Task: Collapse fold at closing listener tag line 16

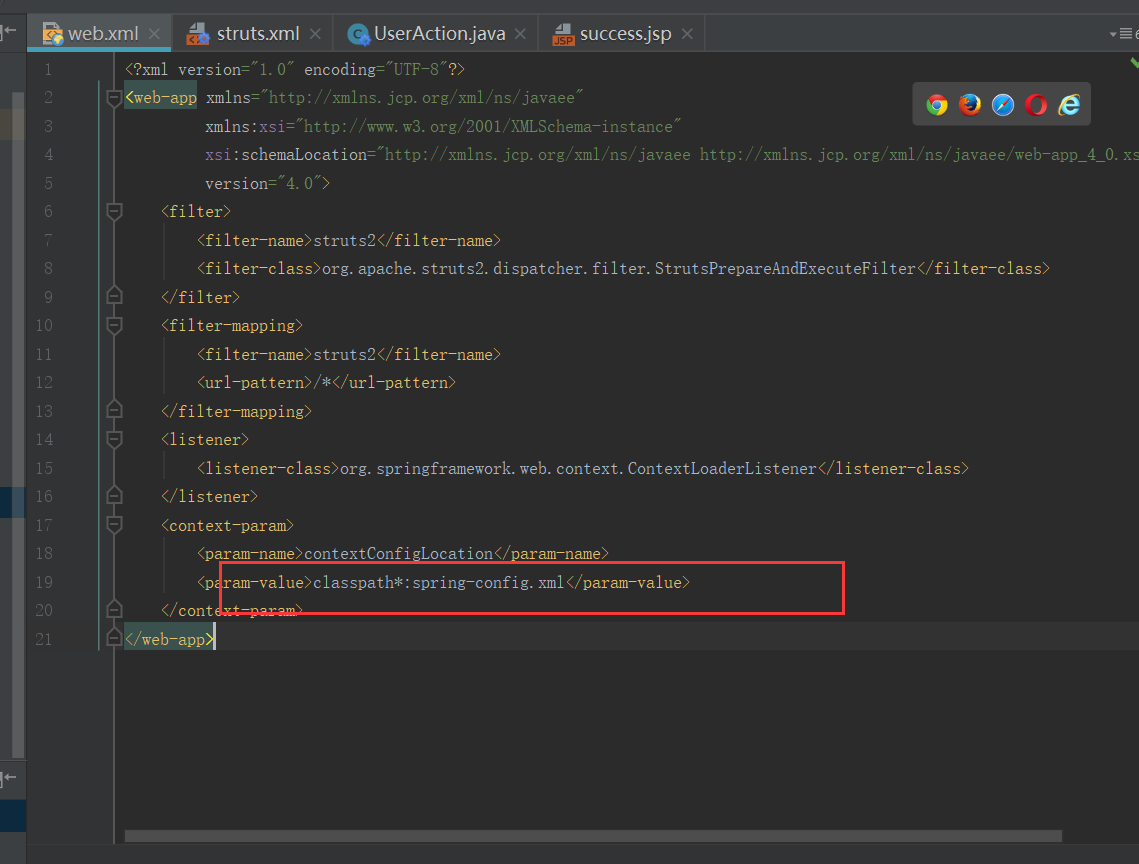Action: point(114,496)
